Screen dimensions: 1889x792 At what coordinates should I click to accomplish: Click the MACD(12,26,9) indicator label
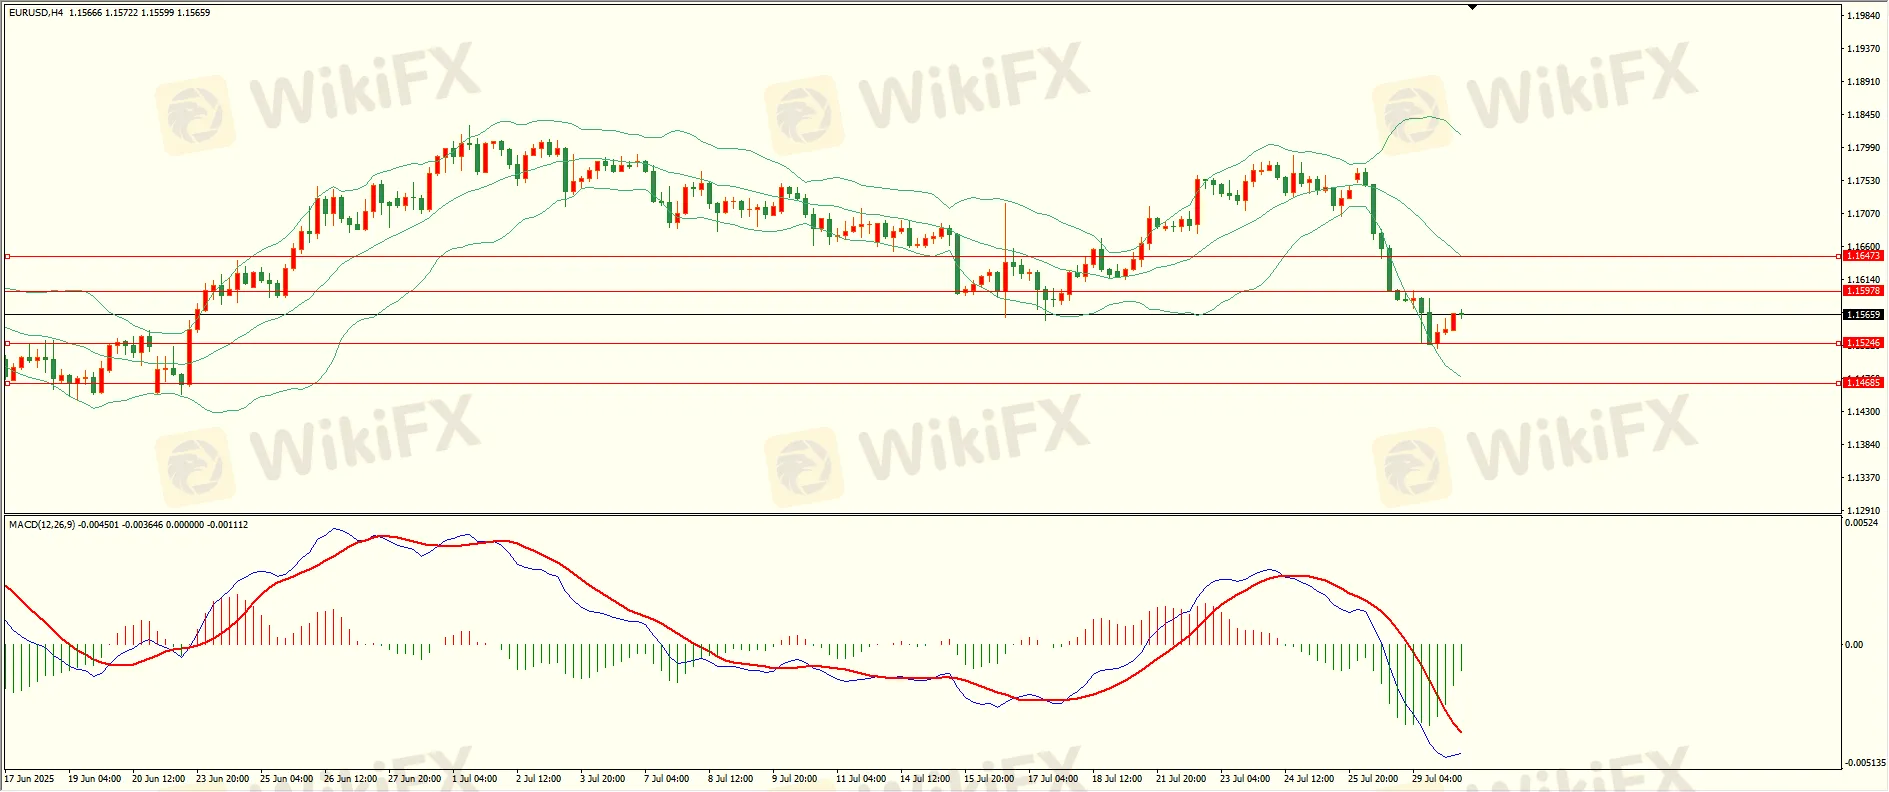point(41,525)
